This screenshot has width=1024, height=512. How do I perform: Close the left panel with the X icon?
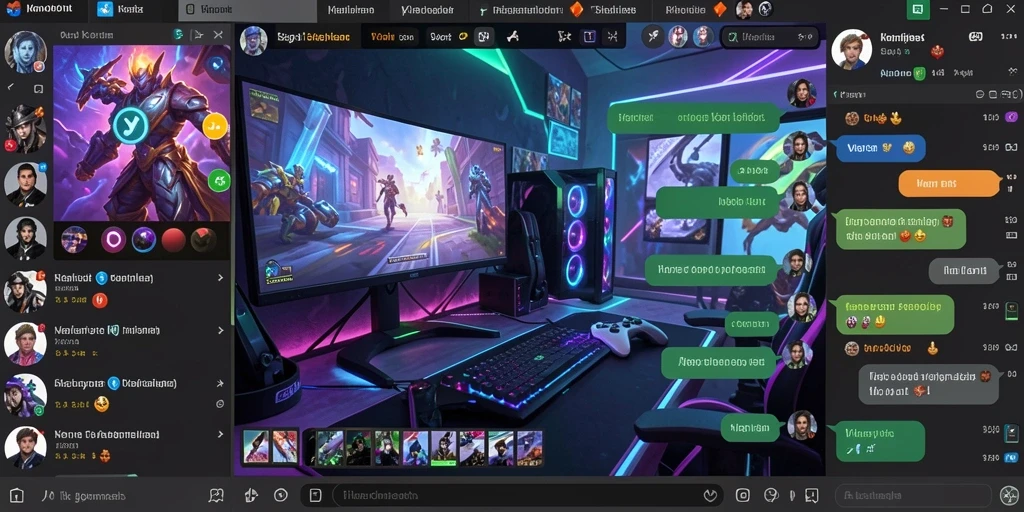point(218,35)
